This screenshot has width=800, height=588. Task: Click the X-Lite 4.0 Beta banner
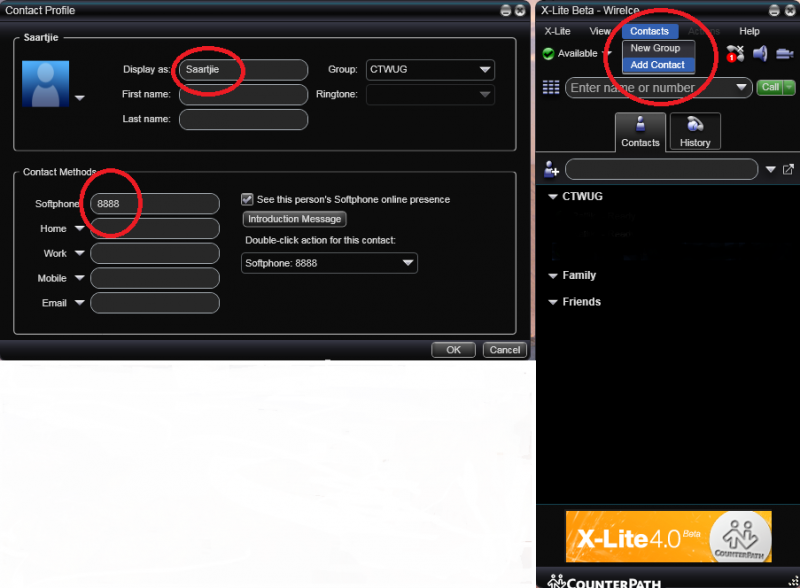pos(668,537)
